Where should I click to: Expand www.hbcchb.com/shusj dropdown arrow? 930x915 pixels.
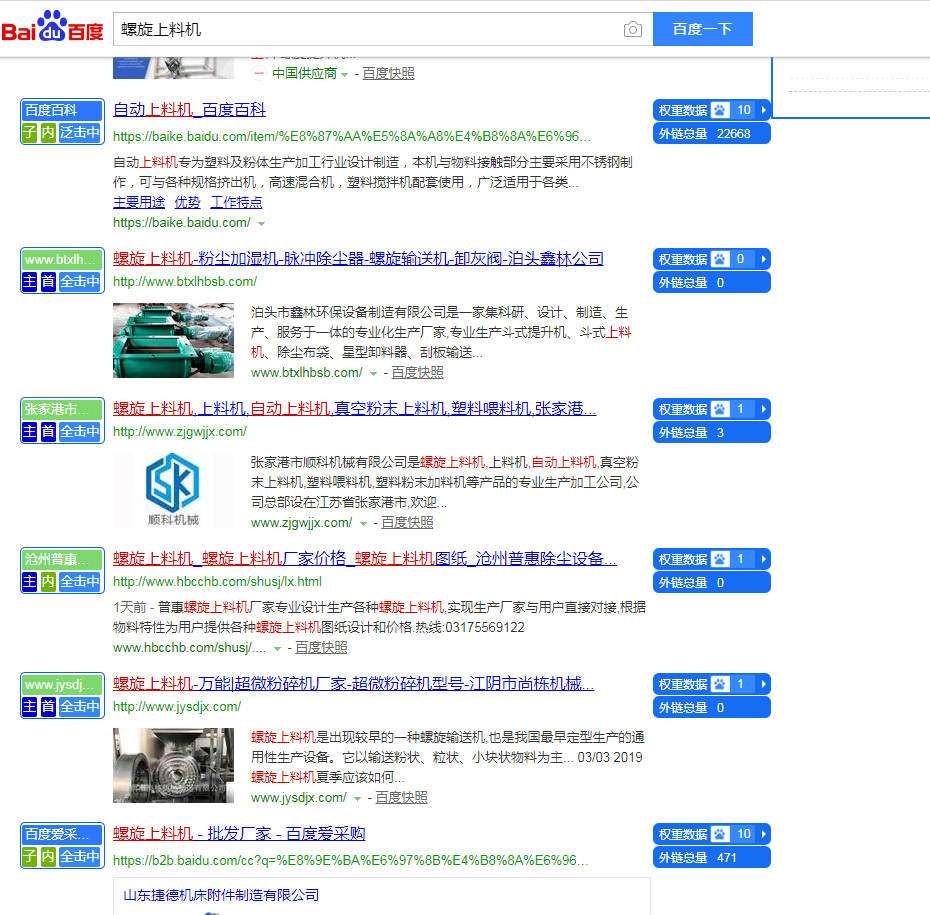277,649
